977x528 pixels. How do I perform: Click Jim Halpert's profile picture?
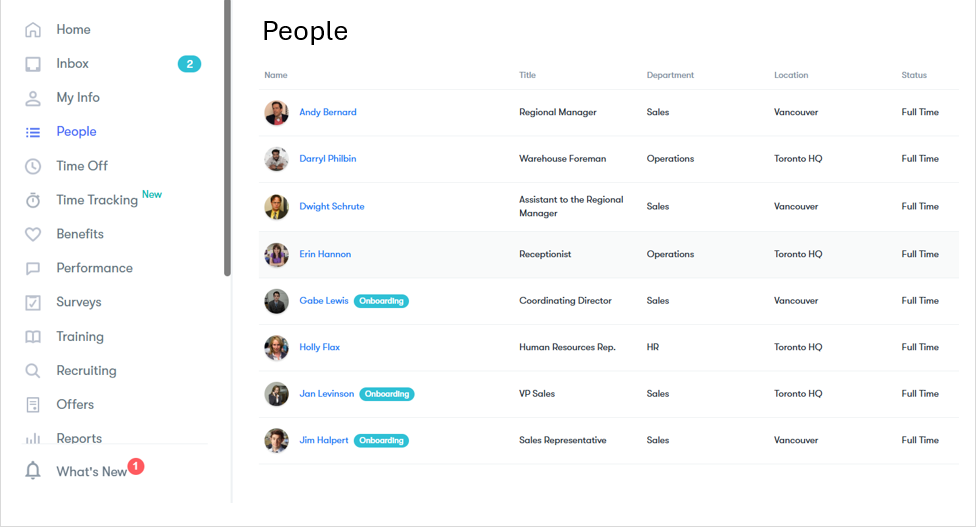click(276, 440)
